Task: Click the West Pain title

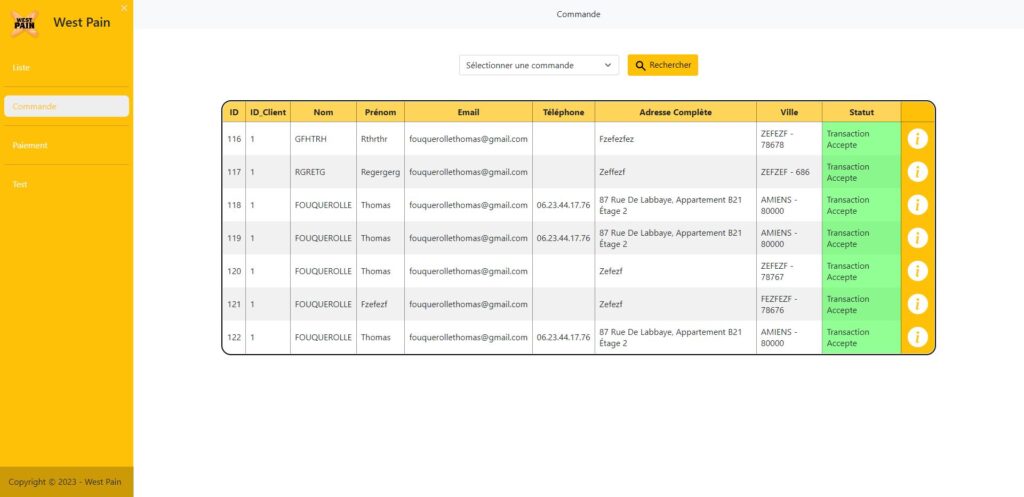Action: point(82,22)
